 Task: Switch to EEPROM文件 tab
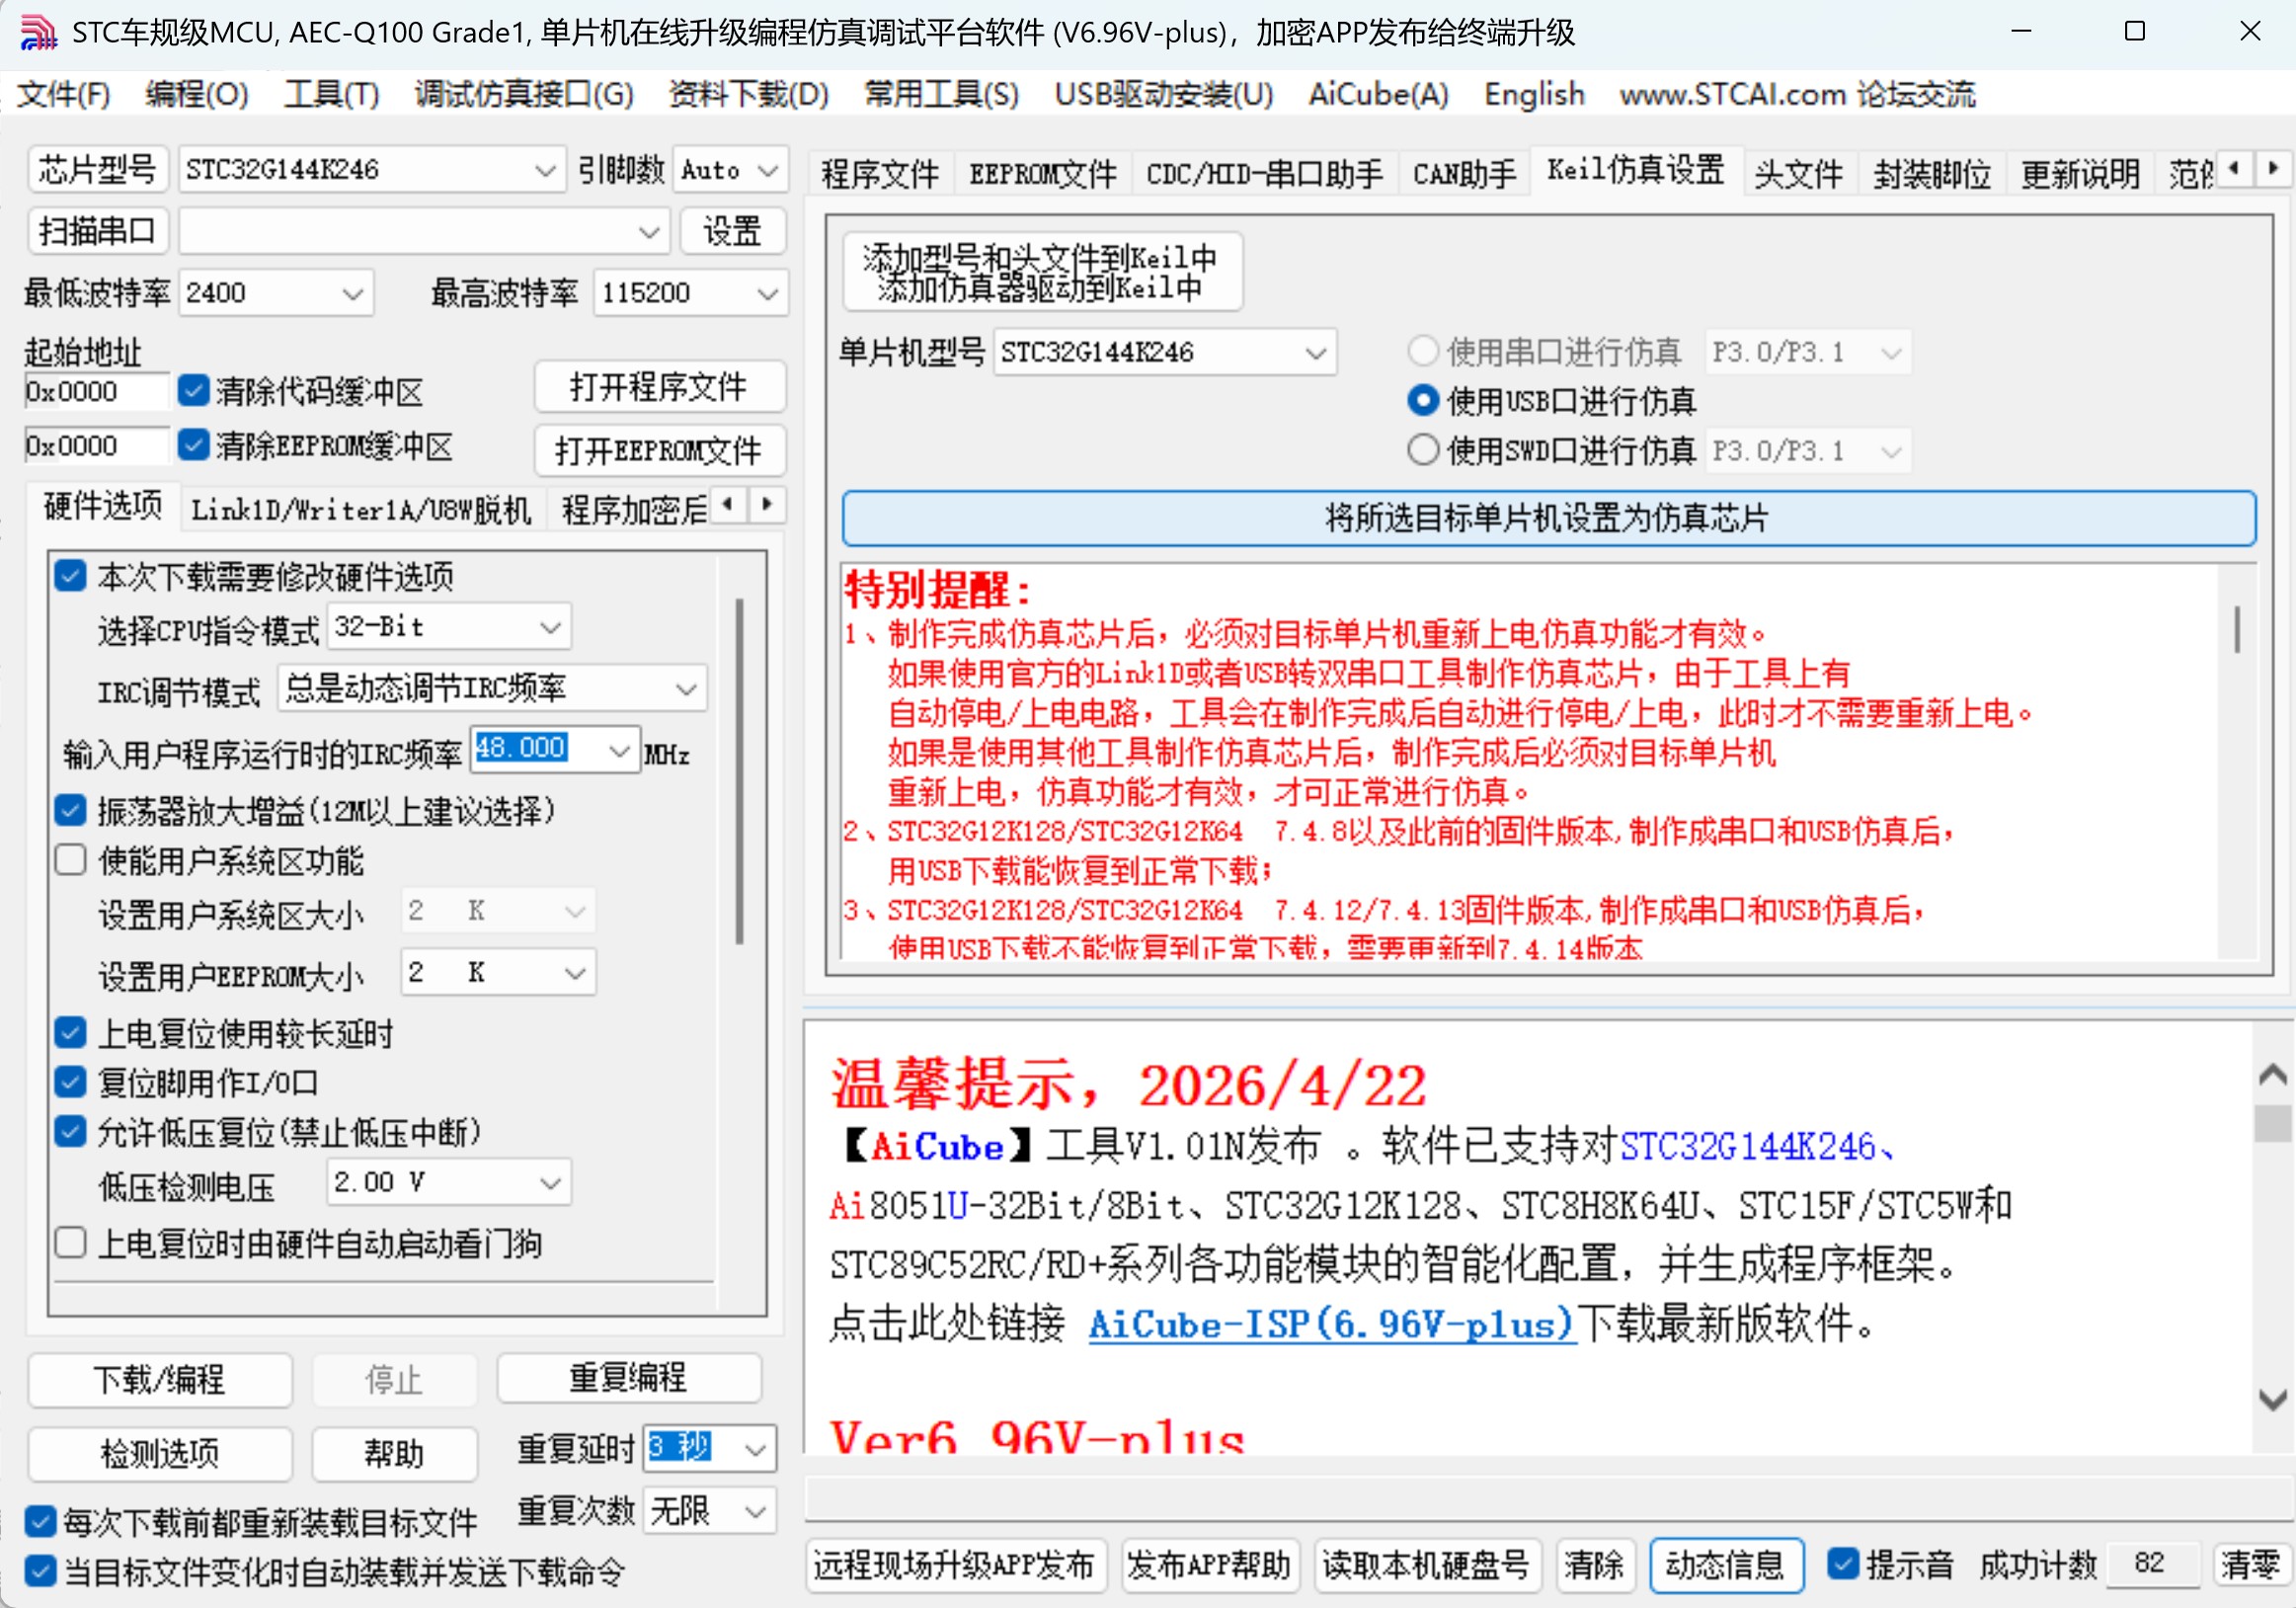pyautogui.click(x=1042, y=174)
